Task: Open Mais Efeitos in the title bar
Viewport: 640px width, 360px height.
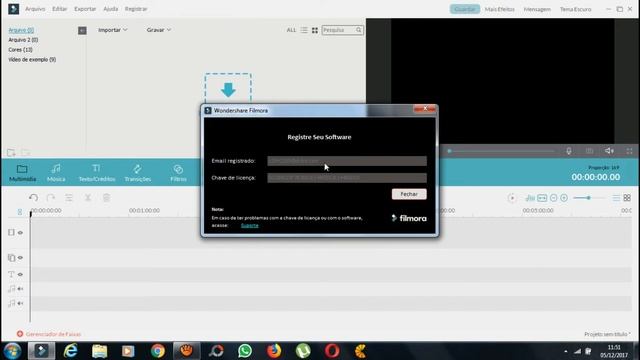Action: [x=500, y=9]
